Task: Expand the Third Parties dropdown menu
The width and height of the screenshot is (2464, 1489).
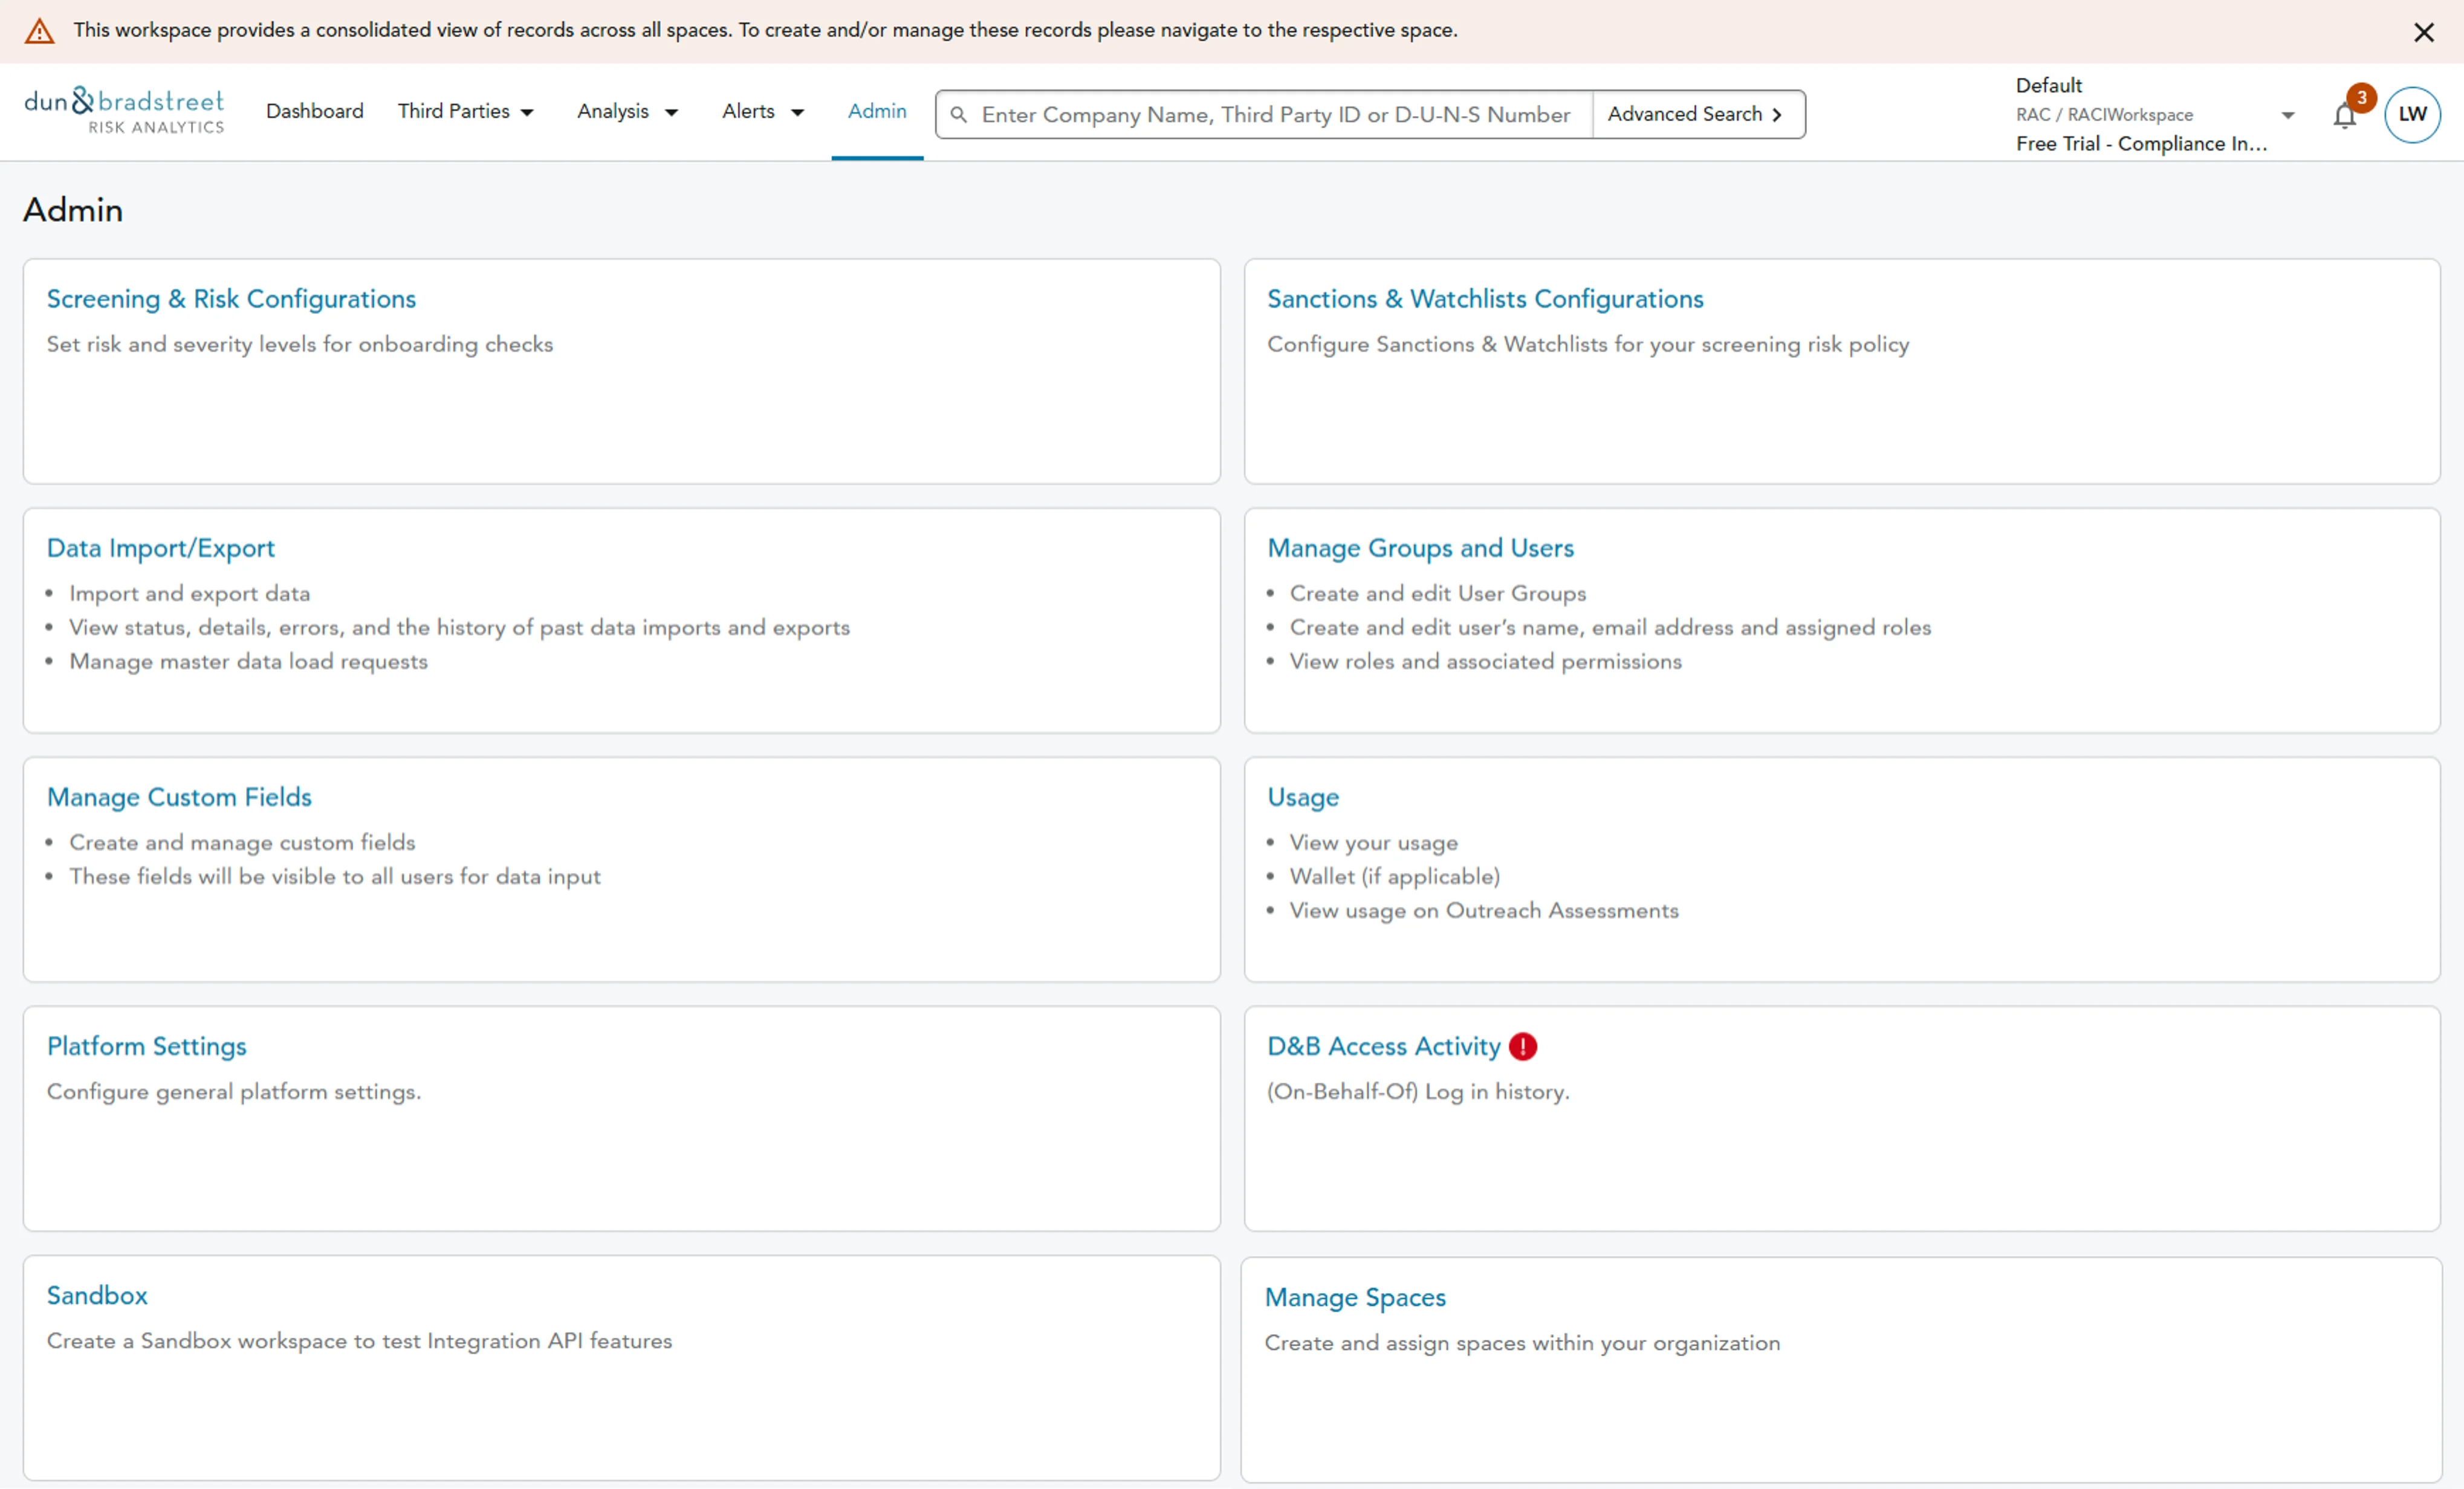Action: (x=465, y=111)
